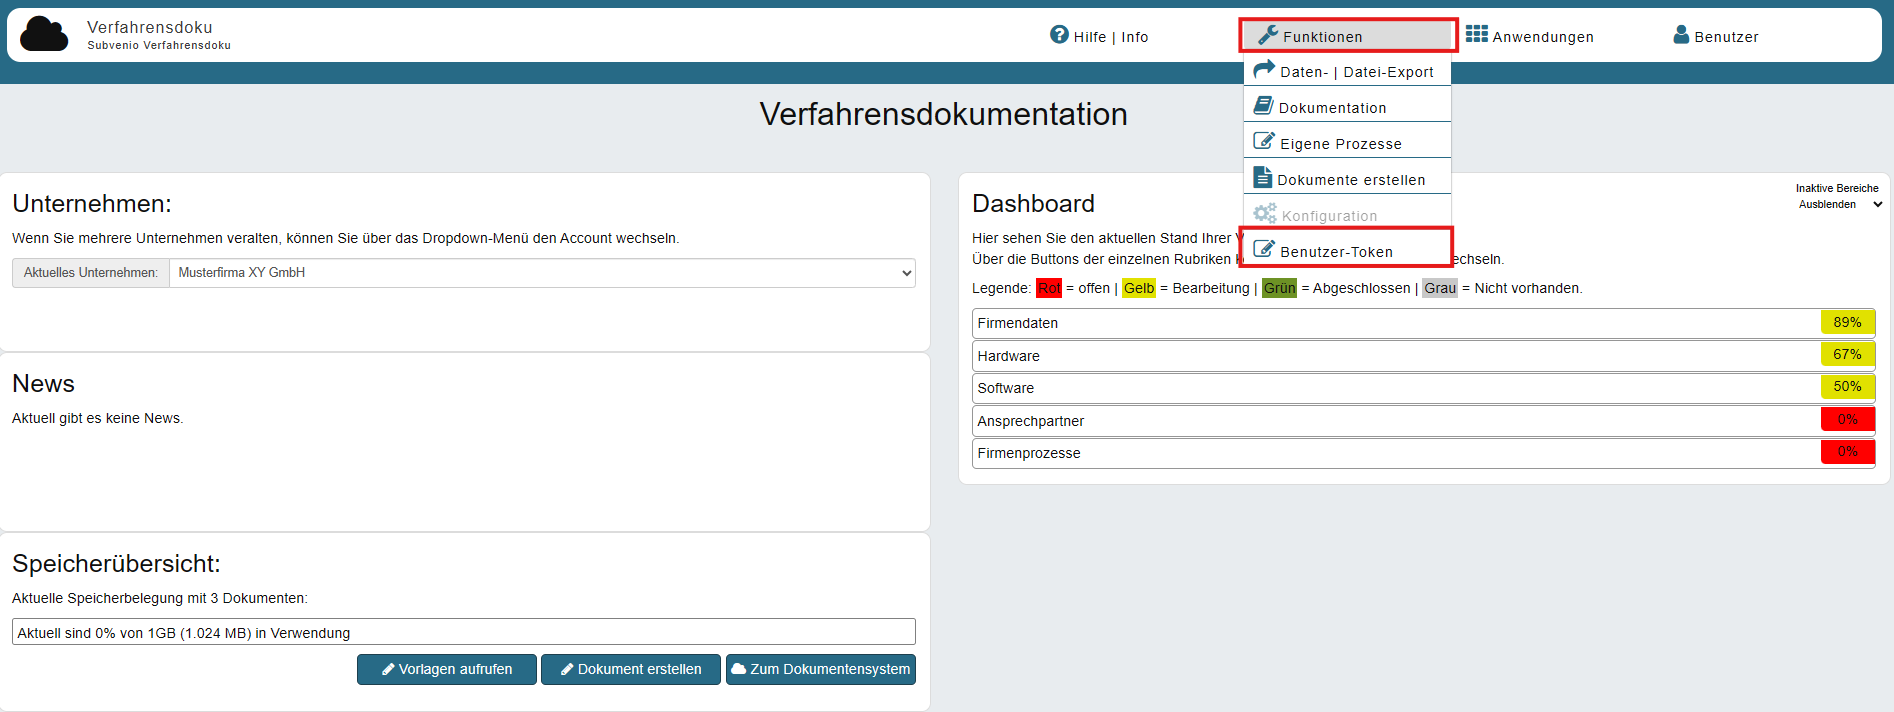The width and height of the screenshot is (1894, 712).
Task: Click the 0% Firmenprozesse progress indicator
Action: pyautogui.click(x=1847, y=451)
